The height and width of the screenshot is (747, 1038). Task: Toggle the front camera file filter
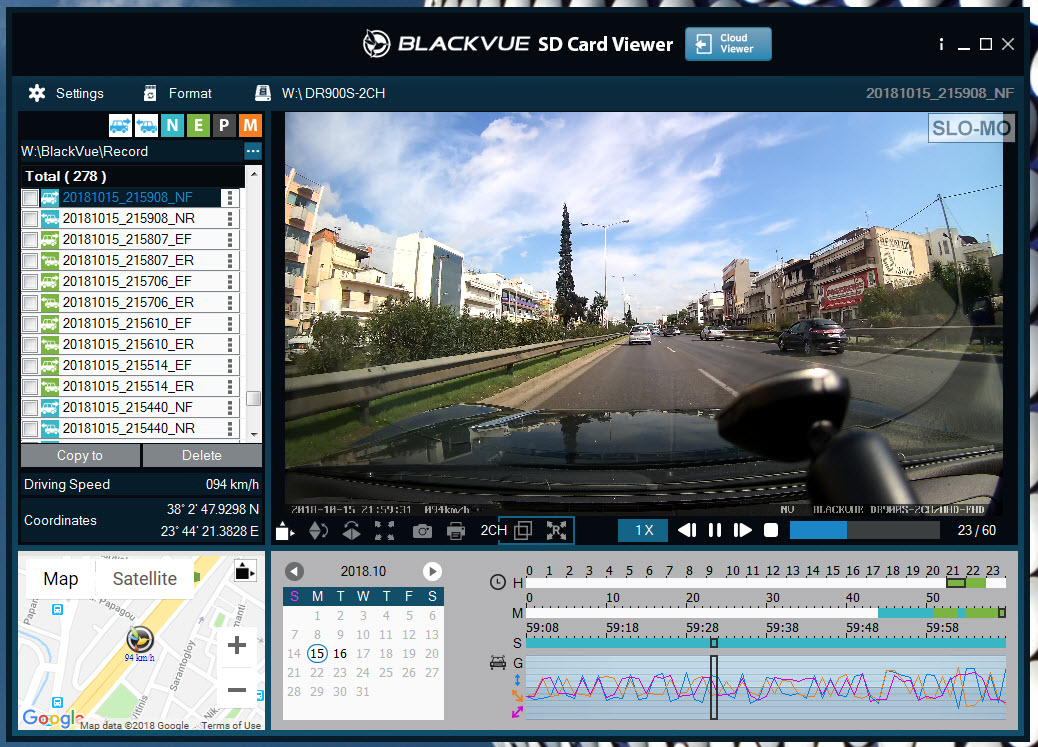coord(120,125)
